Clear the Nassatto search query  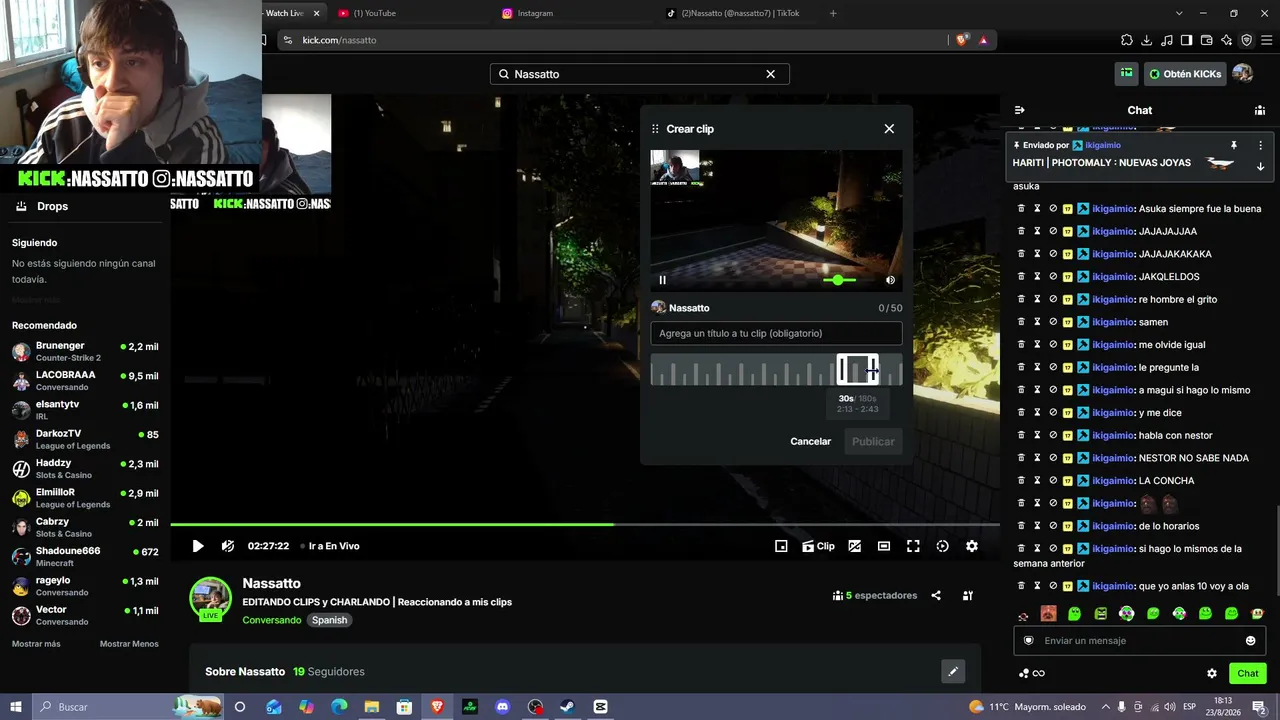[770, 74]
